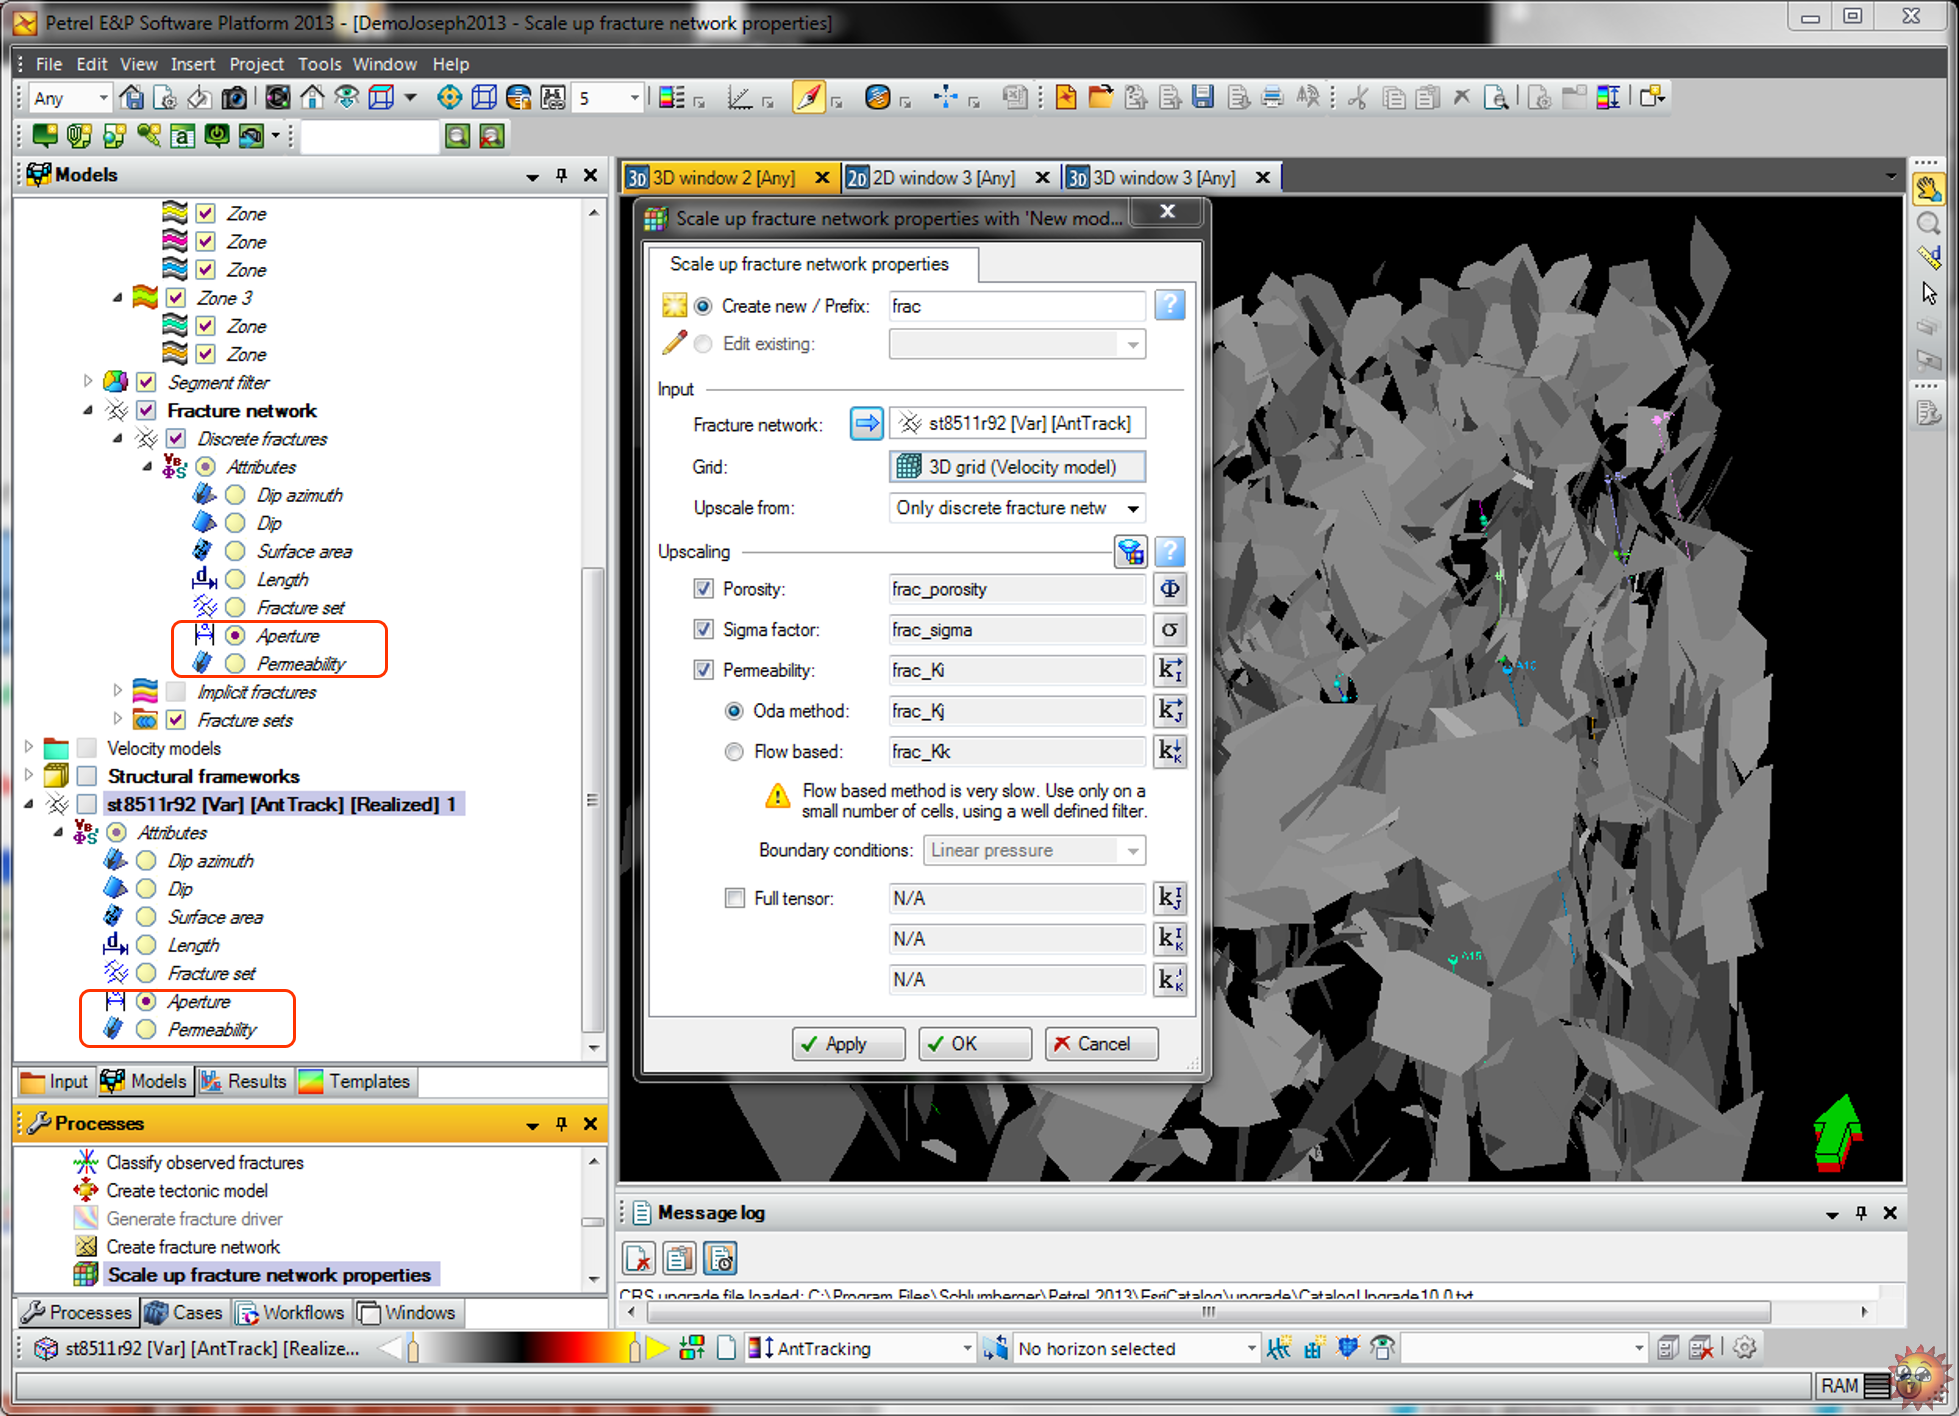Click the Scale up fracture network properties process icon
1959x1416 pixels.
click(x=86, y=1275)
